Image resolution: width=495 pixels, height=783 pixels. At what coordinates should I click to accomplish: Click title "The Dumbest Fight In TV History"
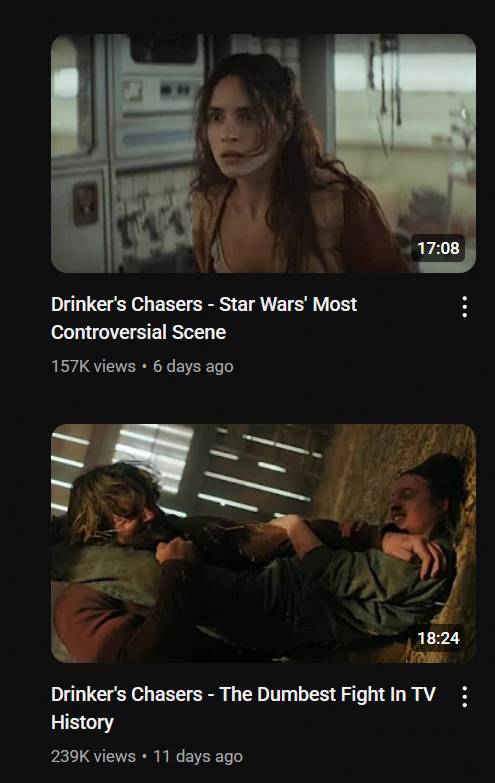point(243,708)
